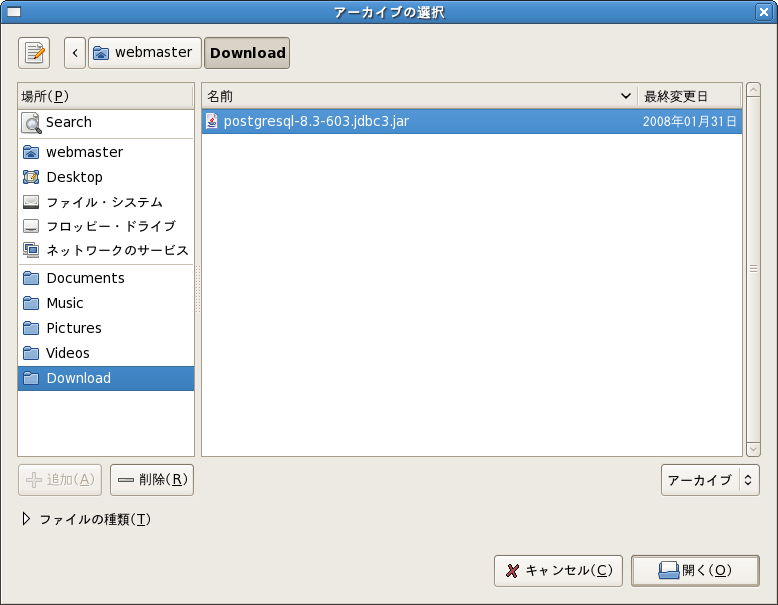
Task: Click the 場所(P) places header
Action: [106, 96]
